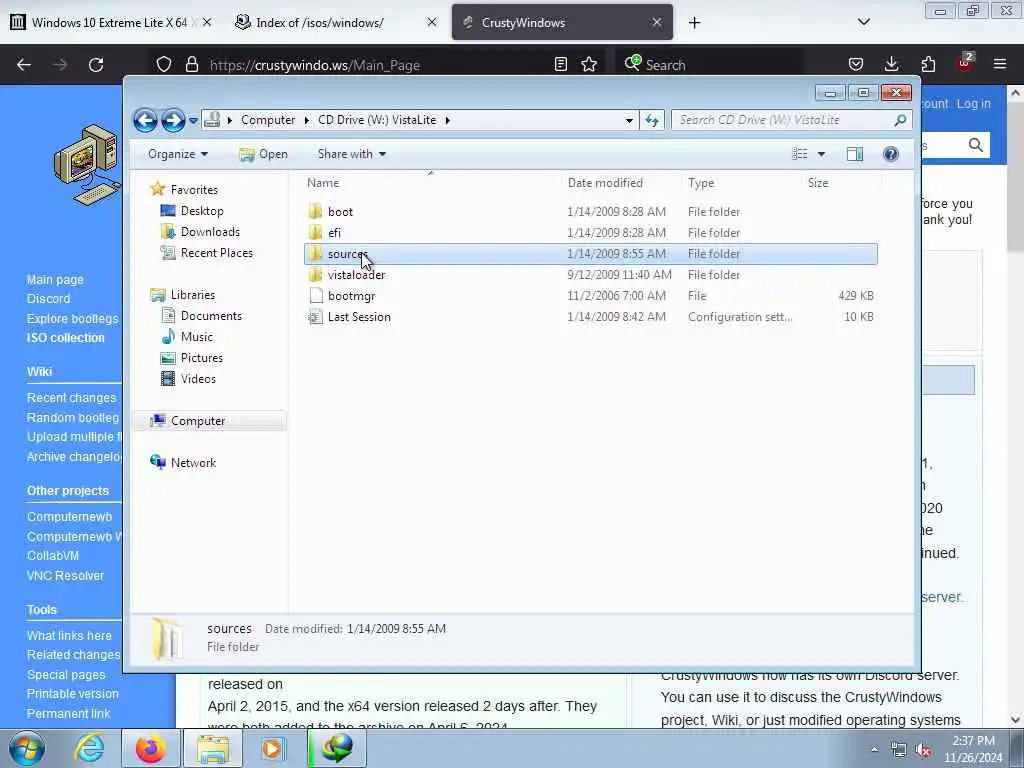Reload the page in Firefox

(x=96, y=65)
